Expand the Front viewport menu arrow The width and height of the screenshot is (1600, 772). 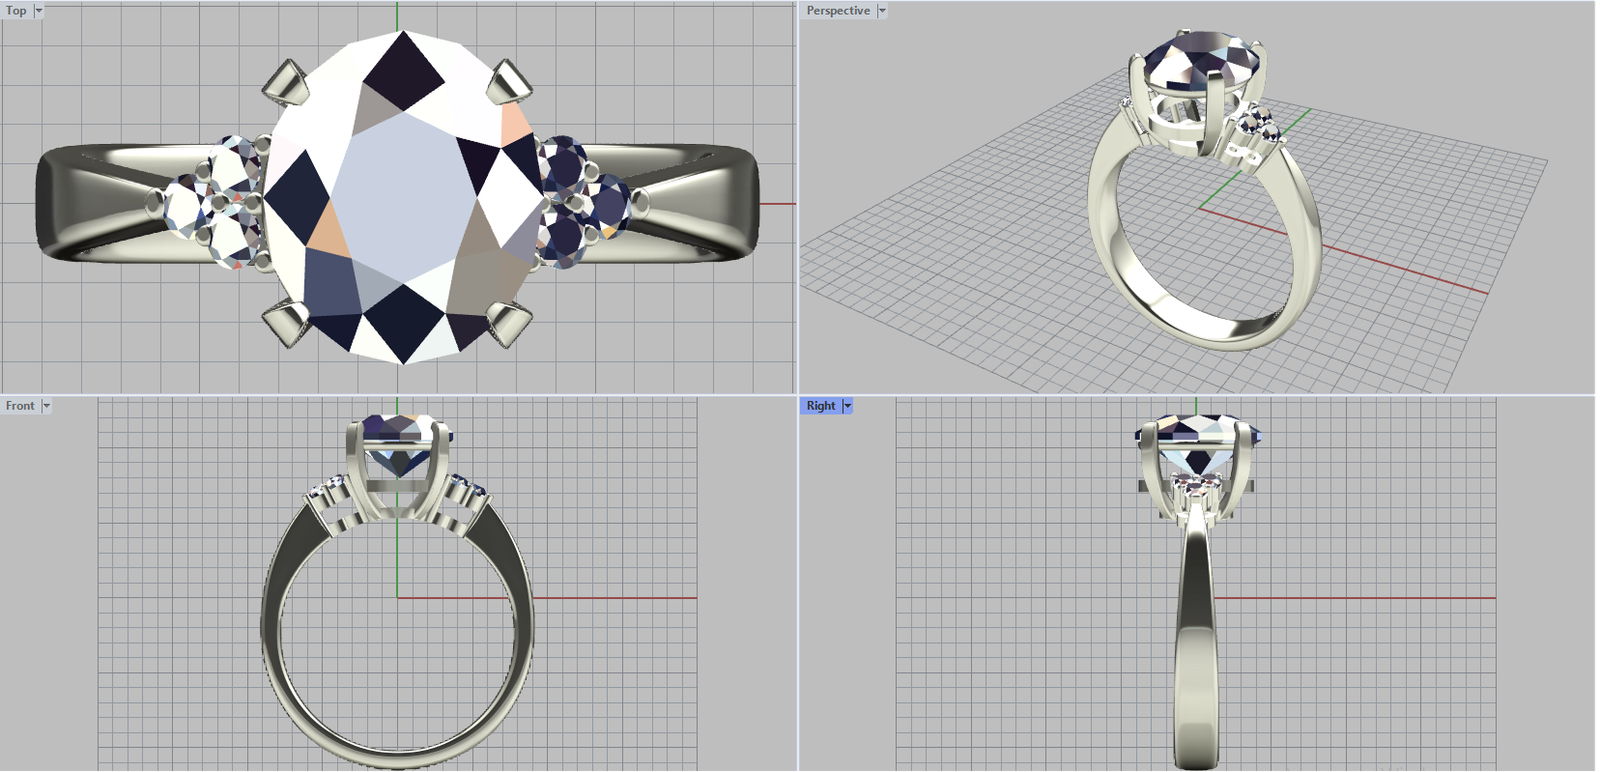click(x=46, y=406)
